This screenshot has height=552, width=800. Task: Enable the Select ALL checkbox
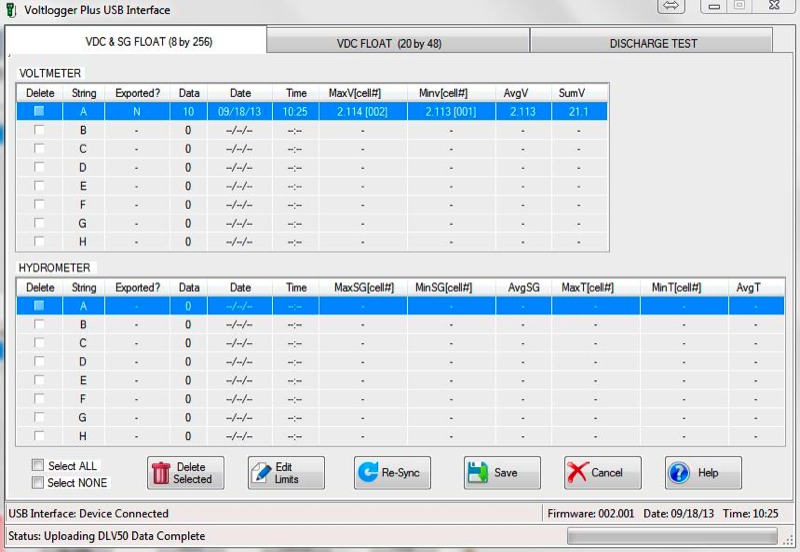pyautogui.click(x=38, y=465)
